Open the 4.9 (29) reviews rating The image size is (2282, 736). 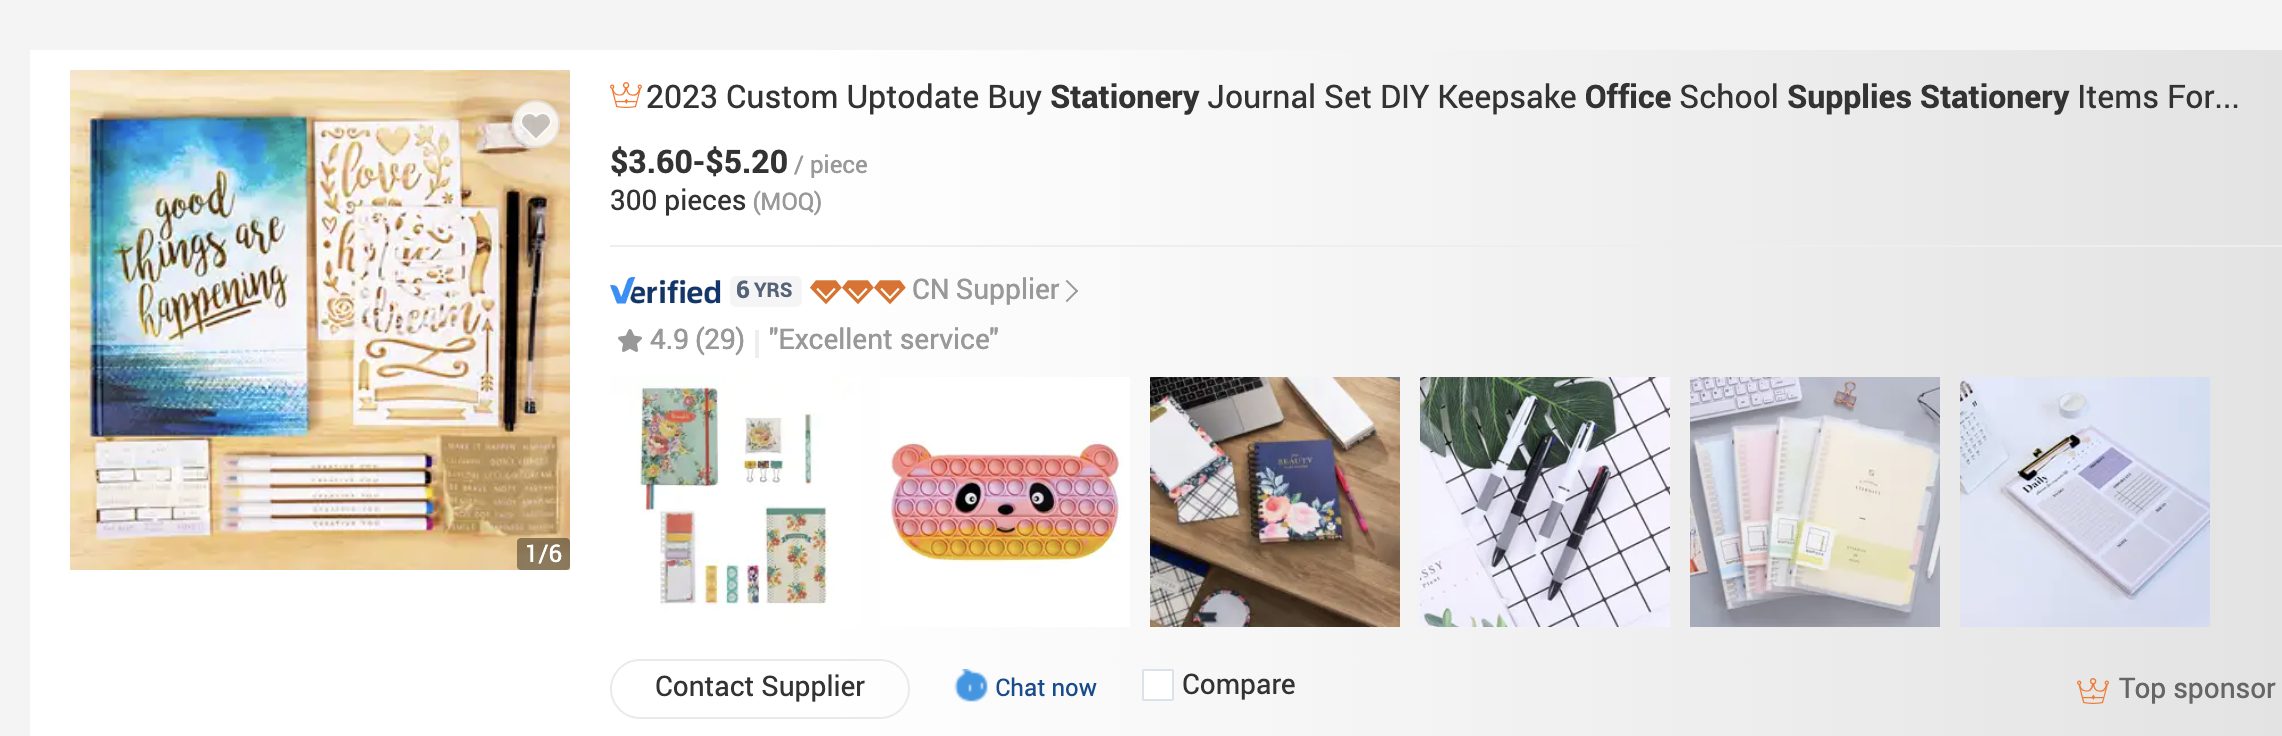click(x=696, y=340)
